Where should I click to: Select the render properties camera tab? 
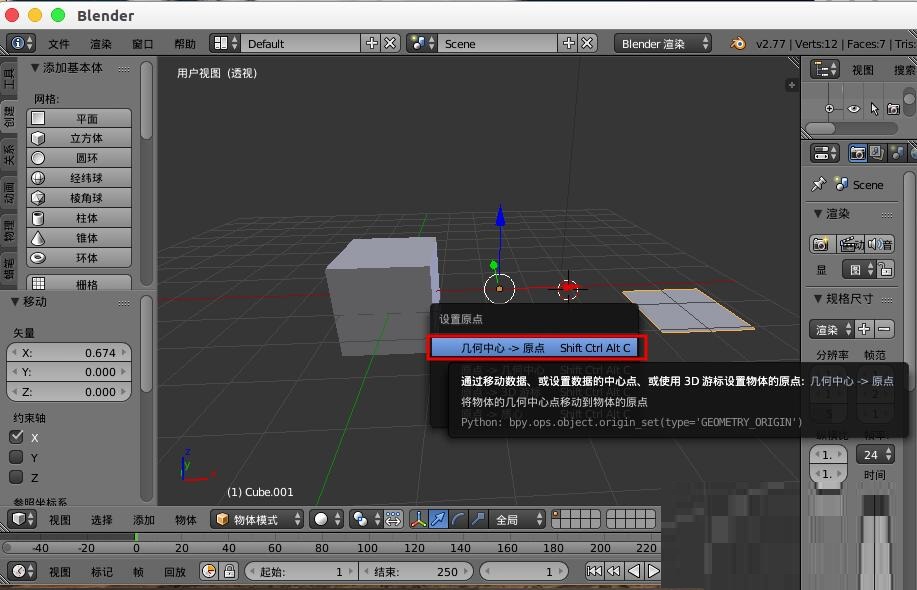pos(857,153)
